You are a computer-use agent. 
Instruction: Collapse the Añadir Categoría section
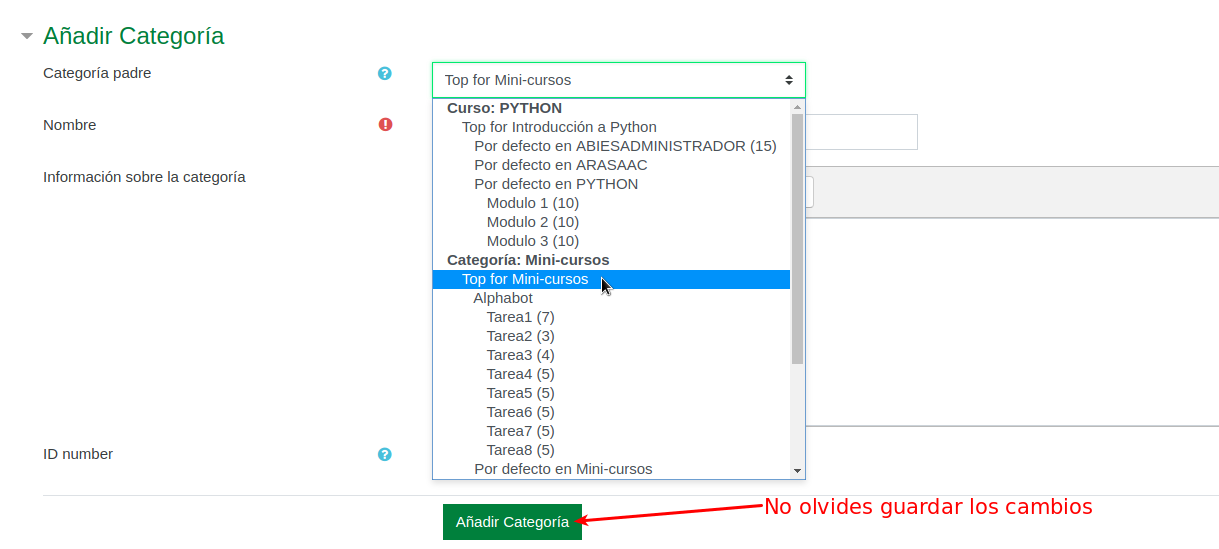click(x=27, y=37)
